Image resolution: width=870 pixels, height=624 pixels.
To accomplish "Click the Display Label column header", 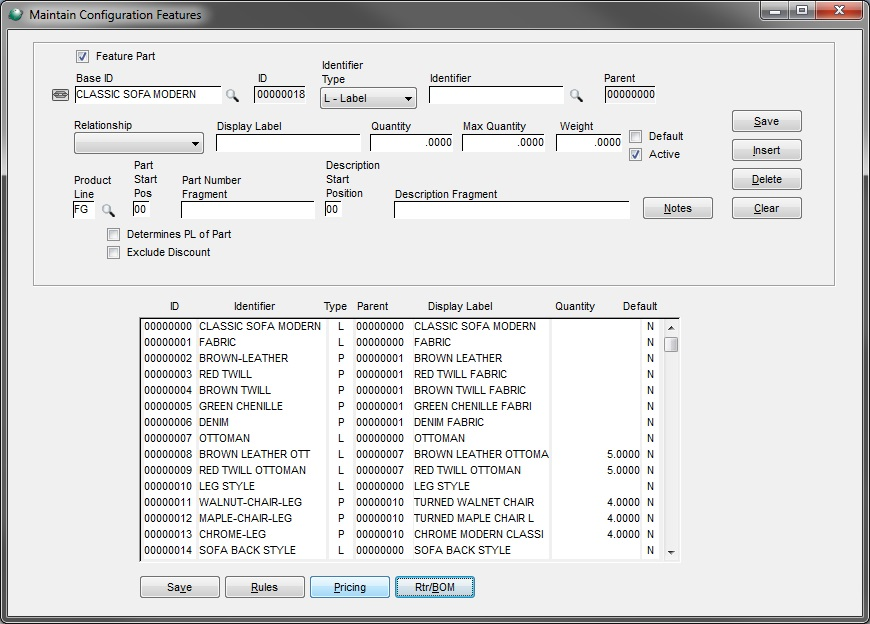I will (x=460, y=306).
